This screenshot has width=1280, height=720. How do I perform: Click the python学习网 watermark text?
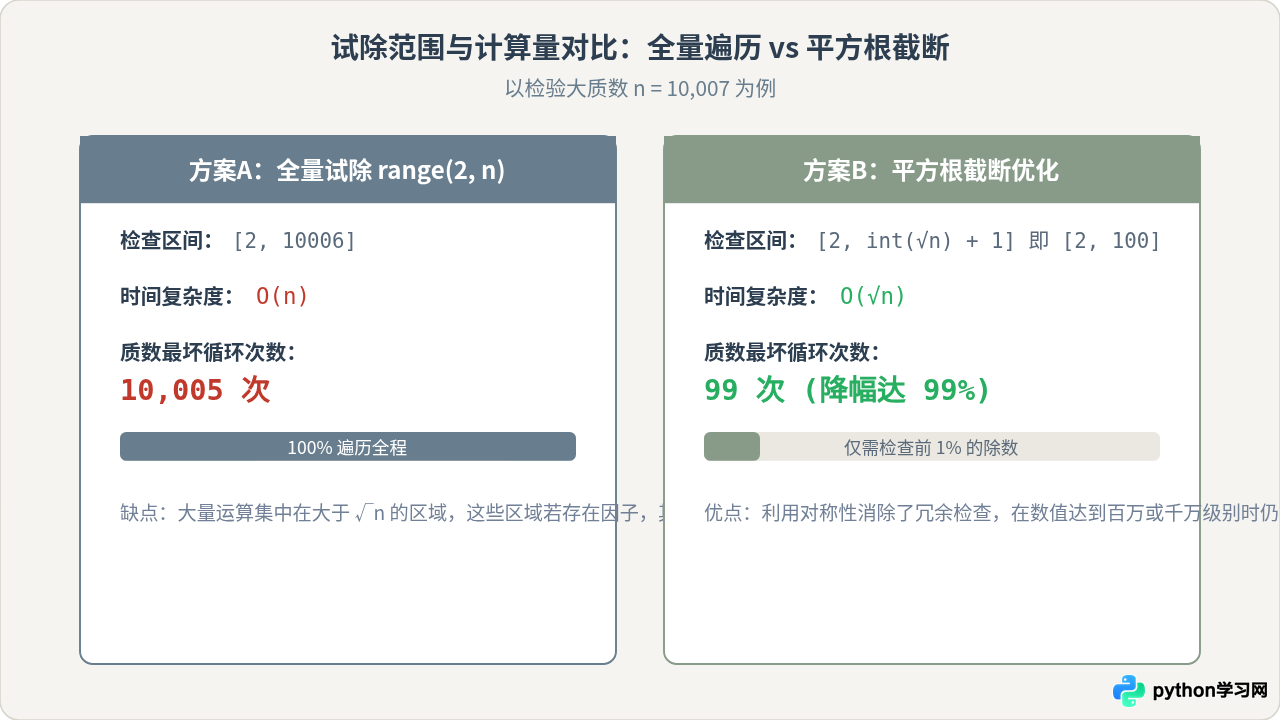click(x=1210, y=690)
